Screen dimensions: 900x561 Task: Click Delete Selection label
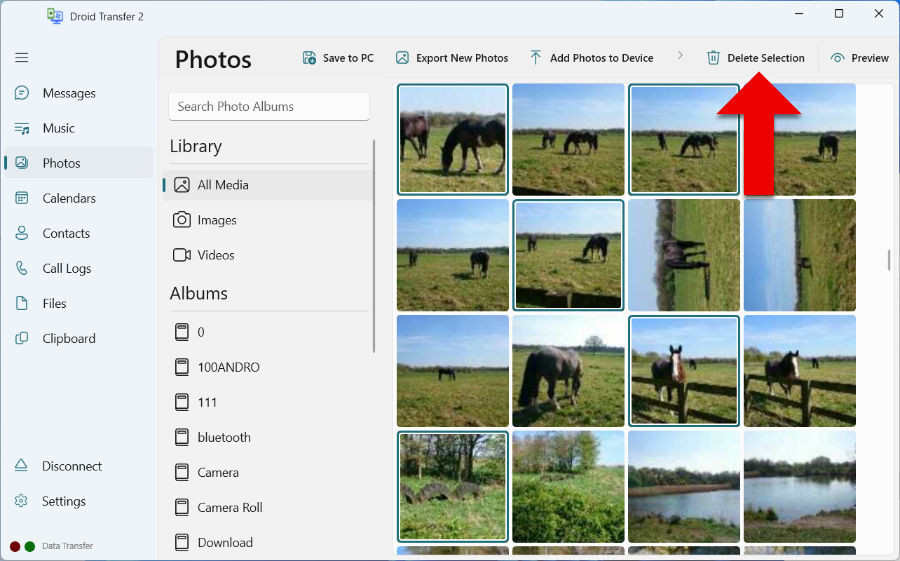(x=766, y=58)
